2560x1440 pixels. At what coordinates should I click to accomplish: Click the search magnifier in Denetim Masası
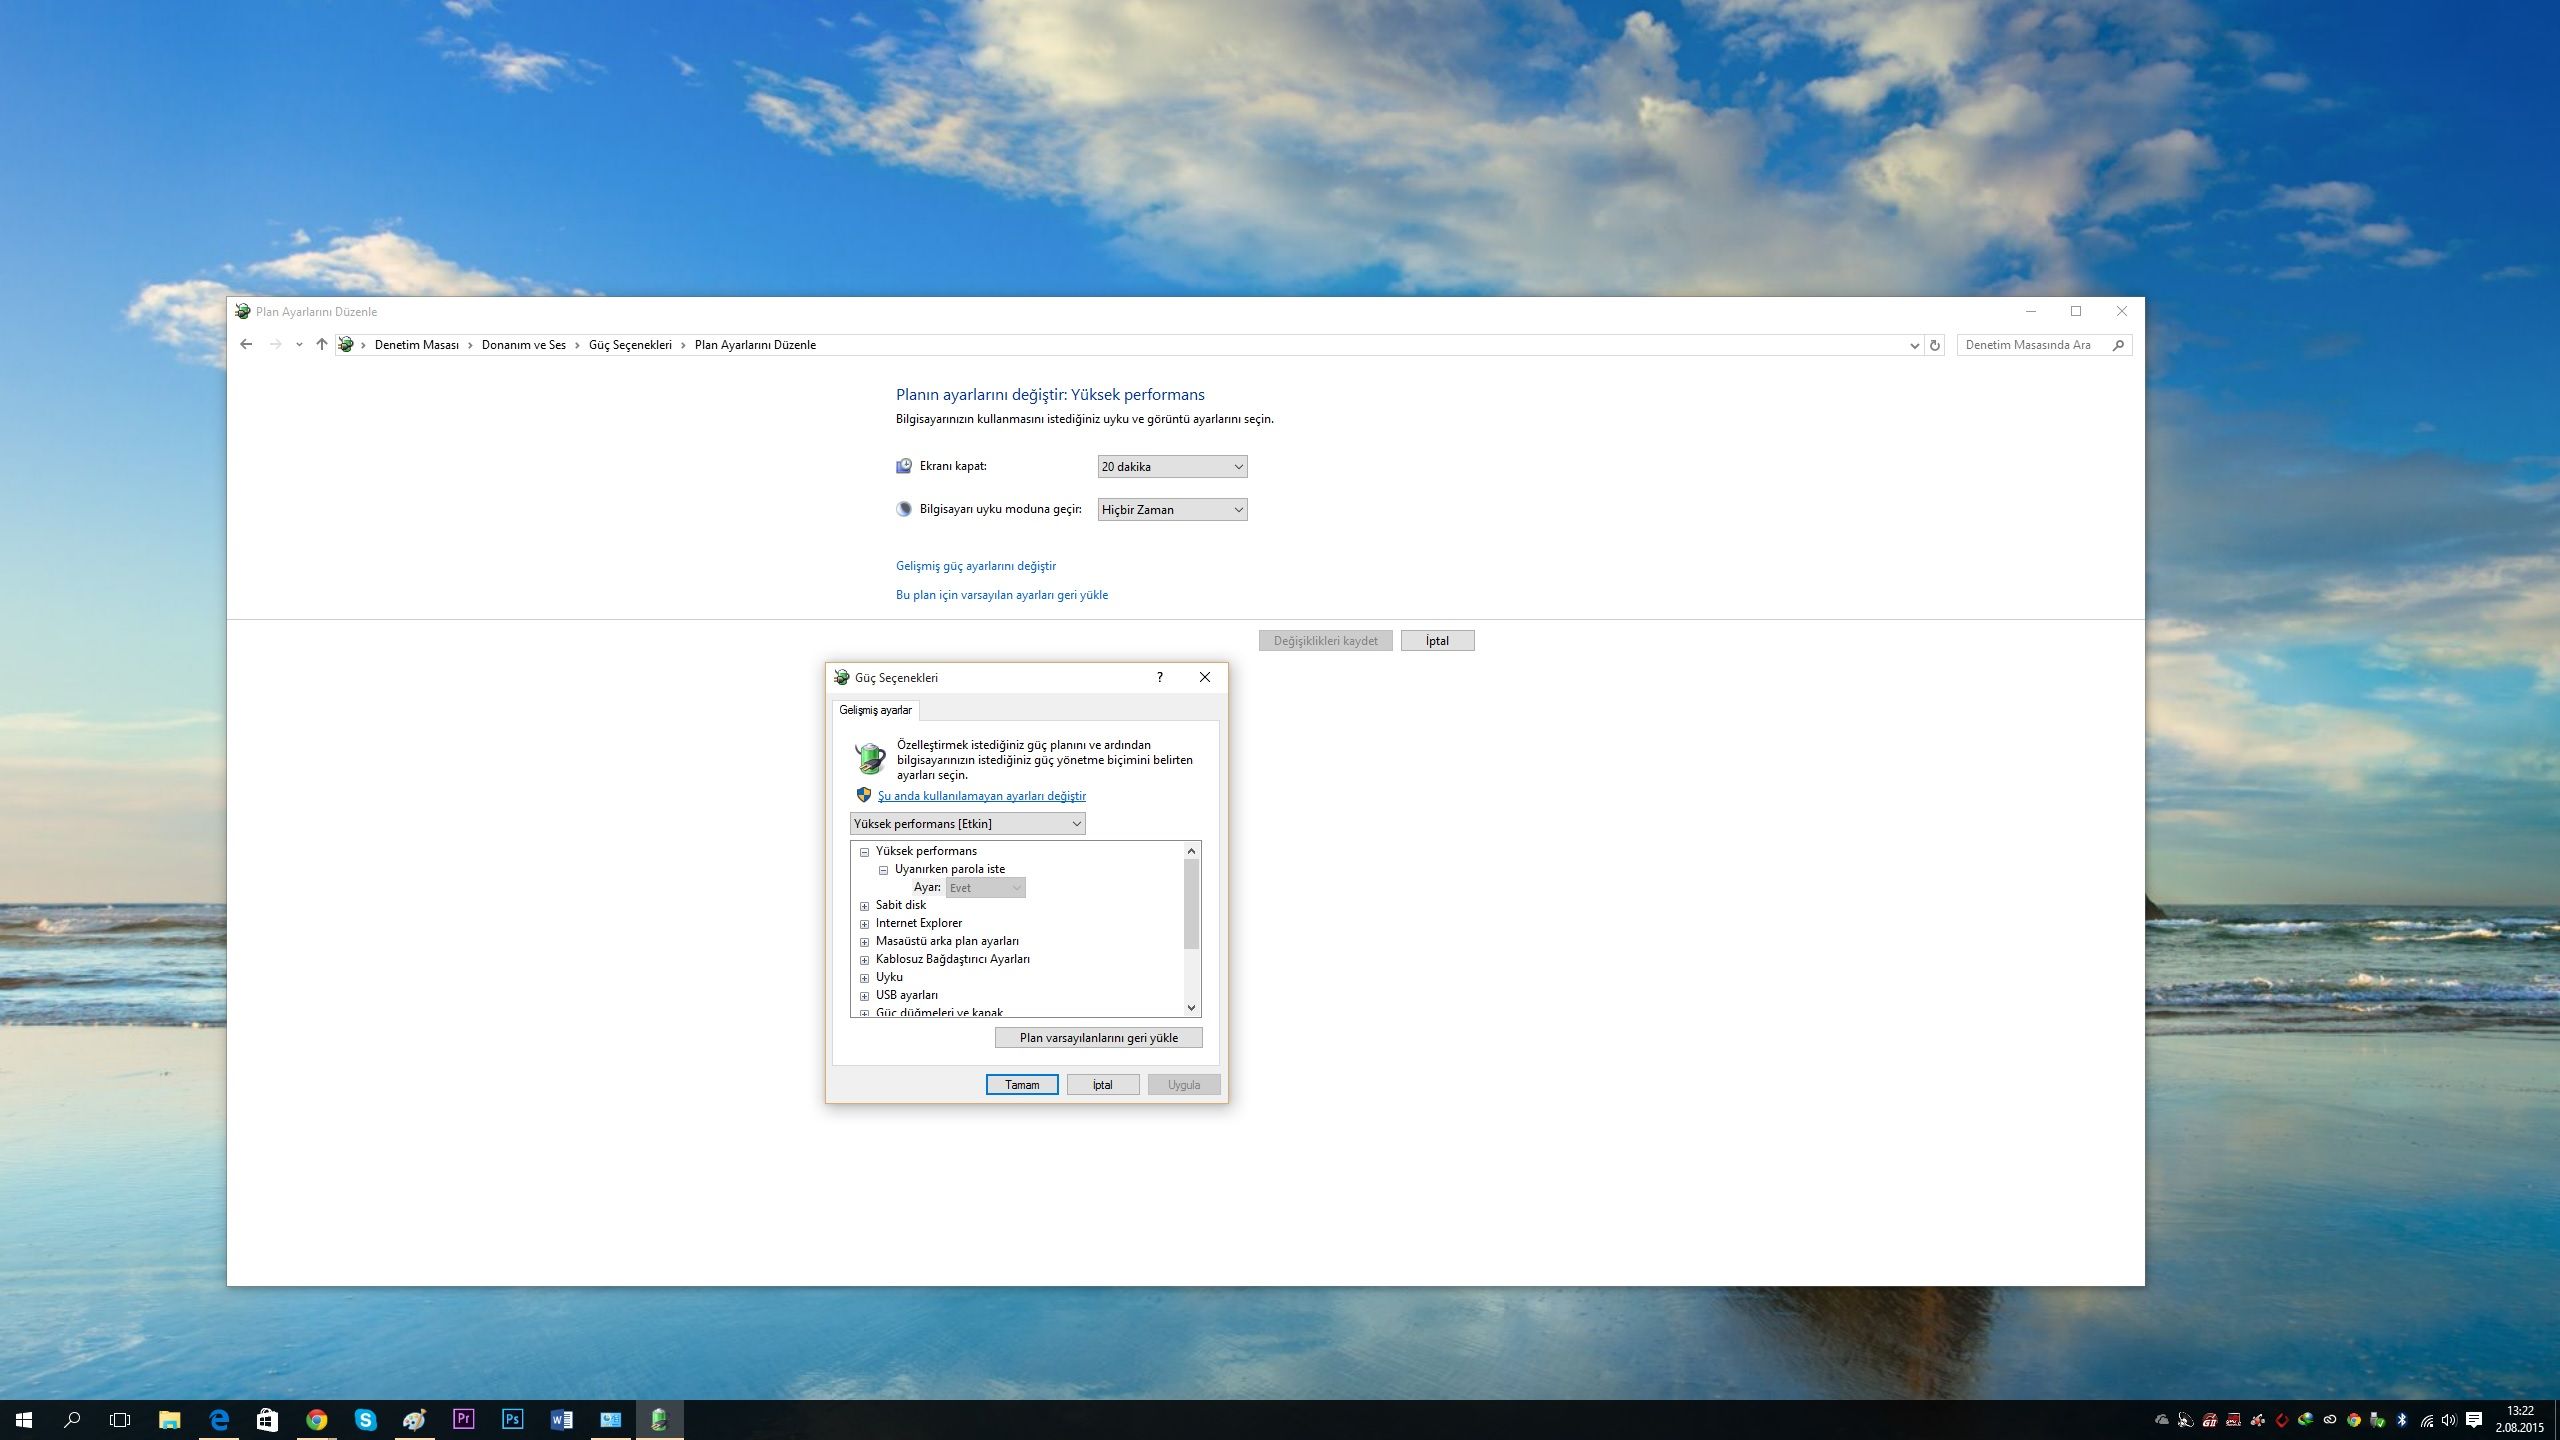[x=2118, y=345]
